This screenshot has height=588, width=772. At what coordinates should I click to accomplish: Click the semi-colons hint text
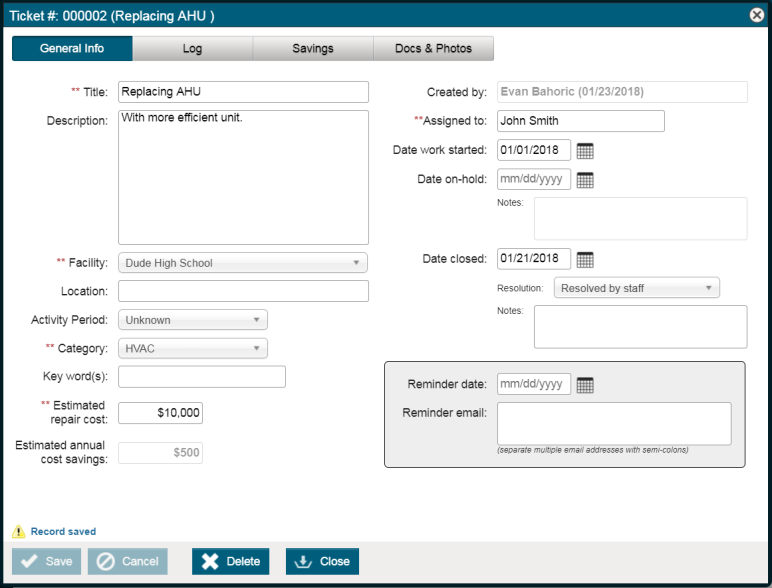point(593,450)
